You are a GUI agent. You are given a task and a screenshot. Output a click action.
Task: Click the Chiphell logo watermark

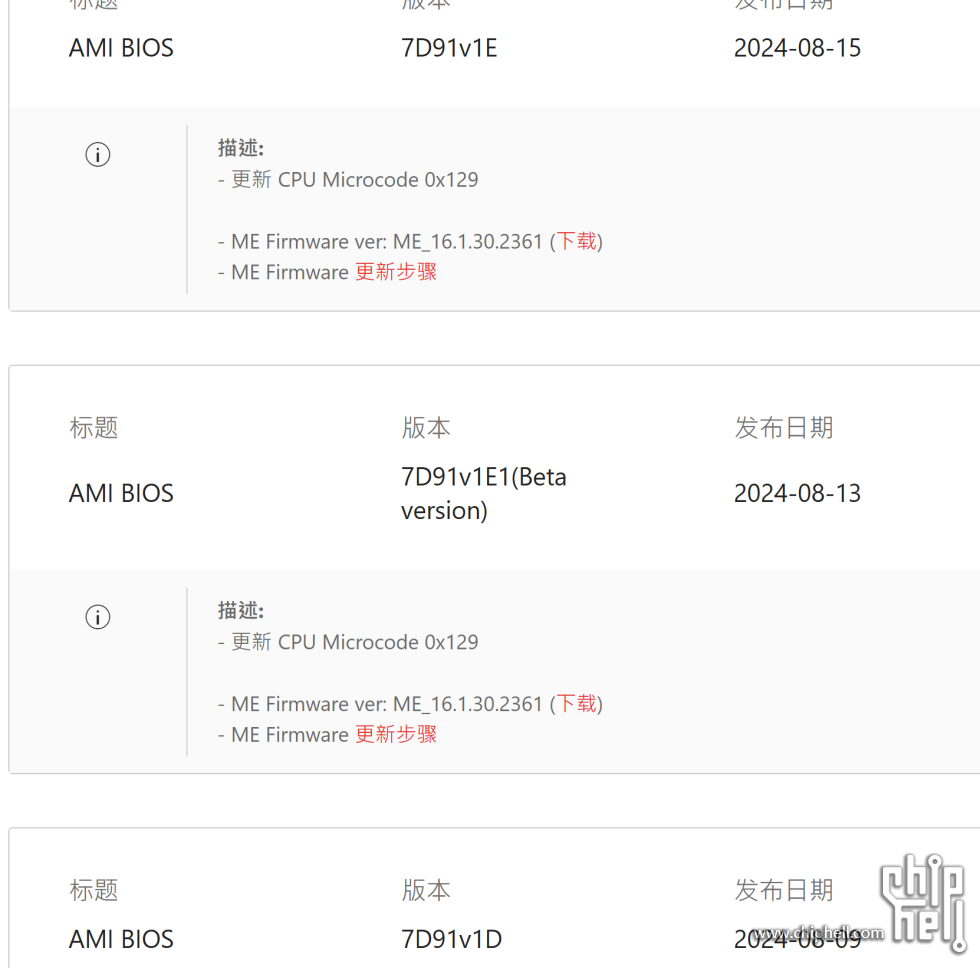tap(924, 903)
